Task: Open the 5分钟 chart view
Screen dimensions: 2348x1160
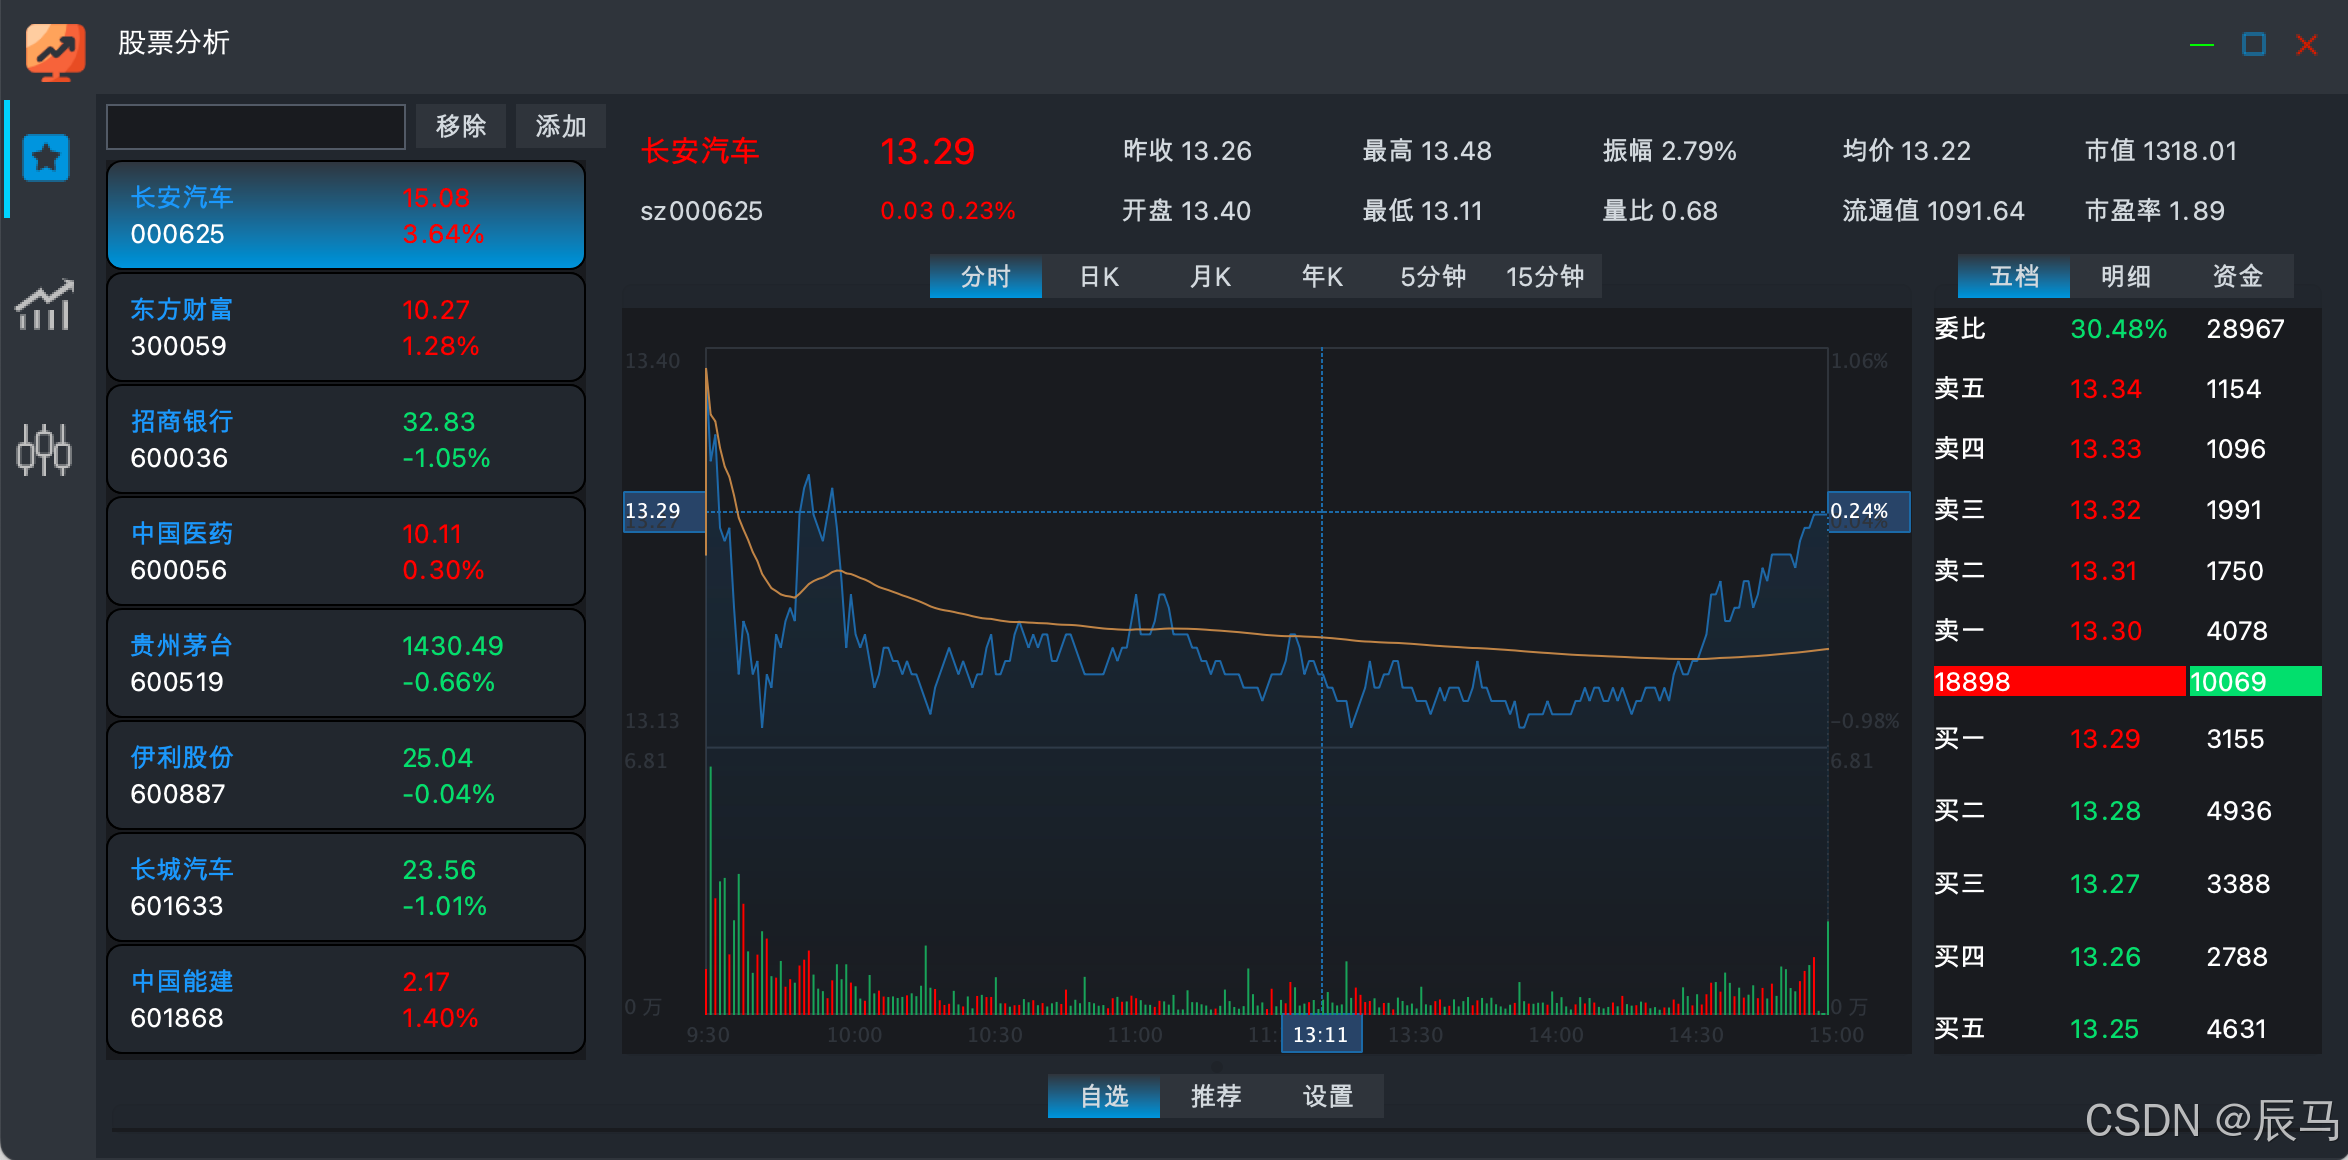Action: pos(1432,277)
